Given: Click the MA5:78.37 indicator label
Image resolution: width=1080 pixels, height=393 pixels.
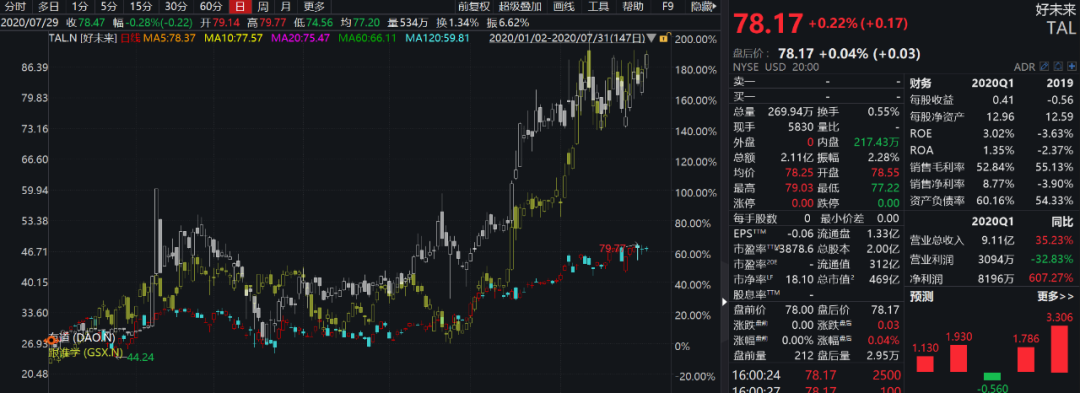Looking at the screenshot, I should click(x=168, y=38).
